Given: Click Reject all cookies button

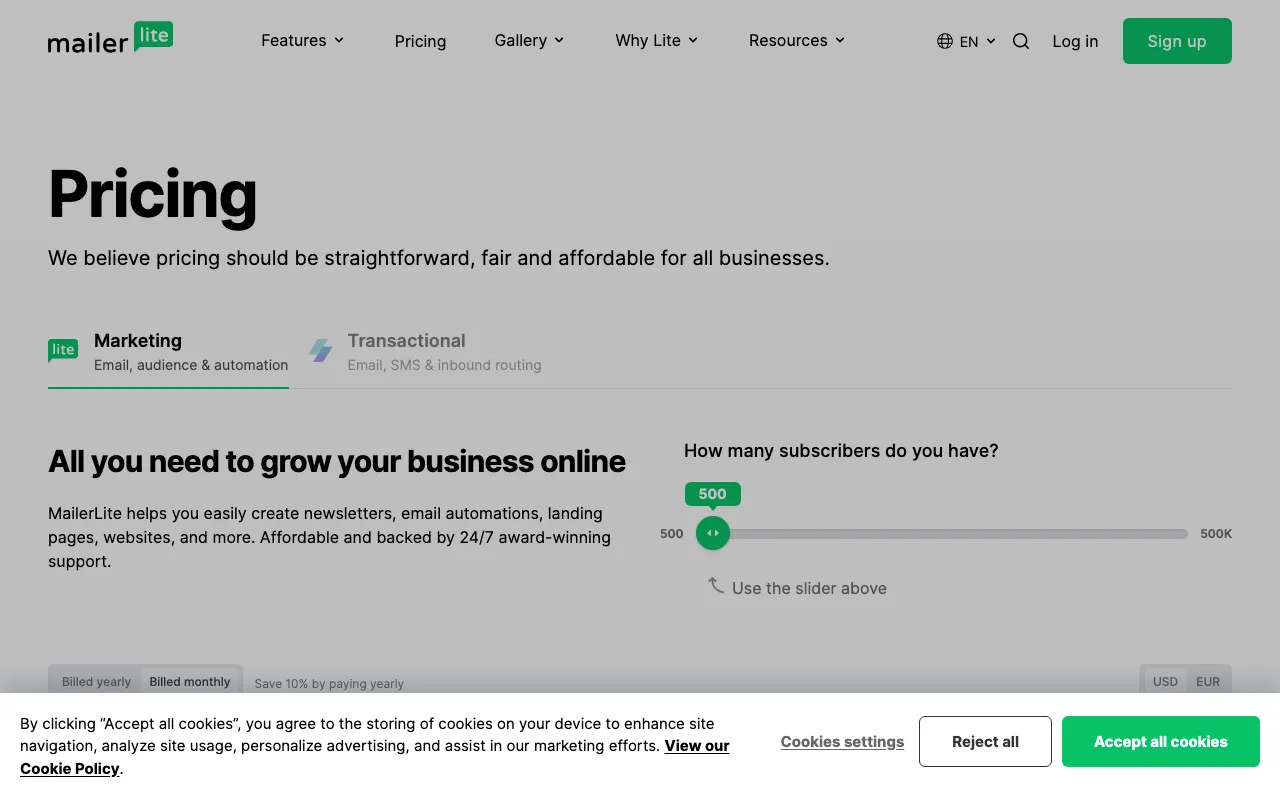Looking at the screenshot, I should (x=985, y=742).
